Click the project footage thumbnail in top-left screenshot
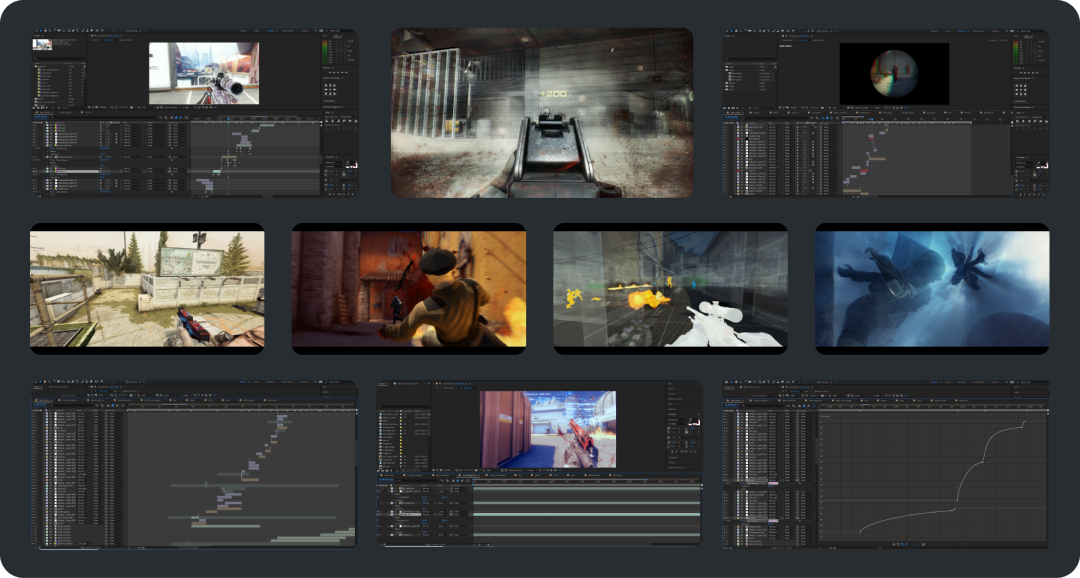Image resolution: width=1080 pixels, height=578 pixels. coord(43,45)
